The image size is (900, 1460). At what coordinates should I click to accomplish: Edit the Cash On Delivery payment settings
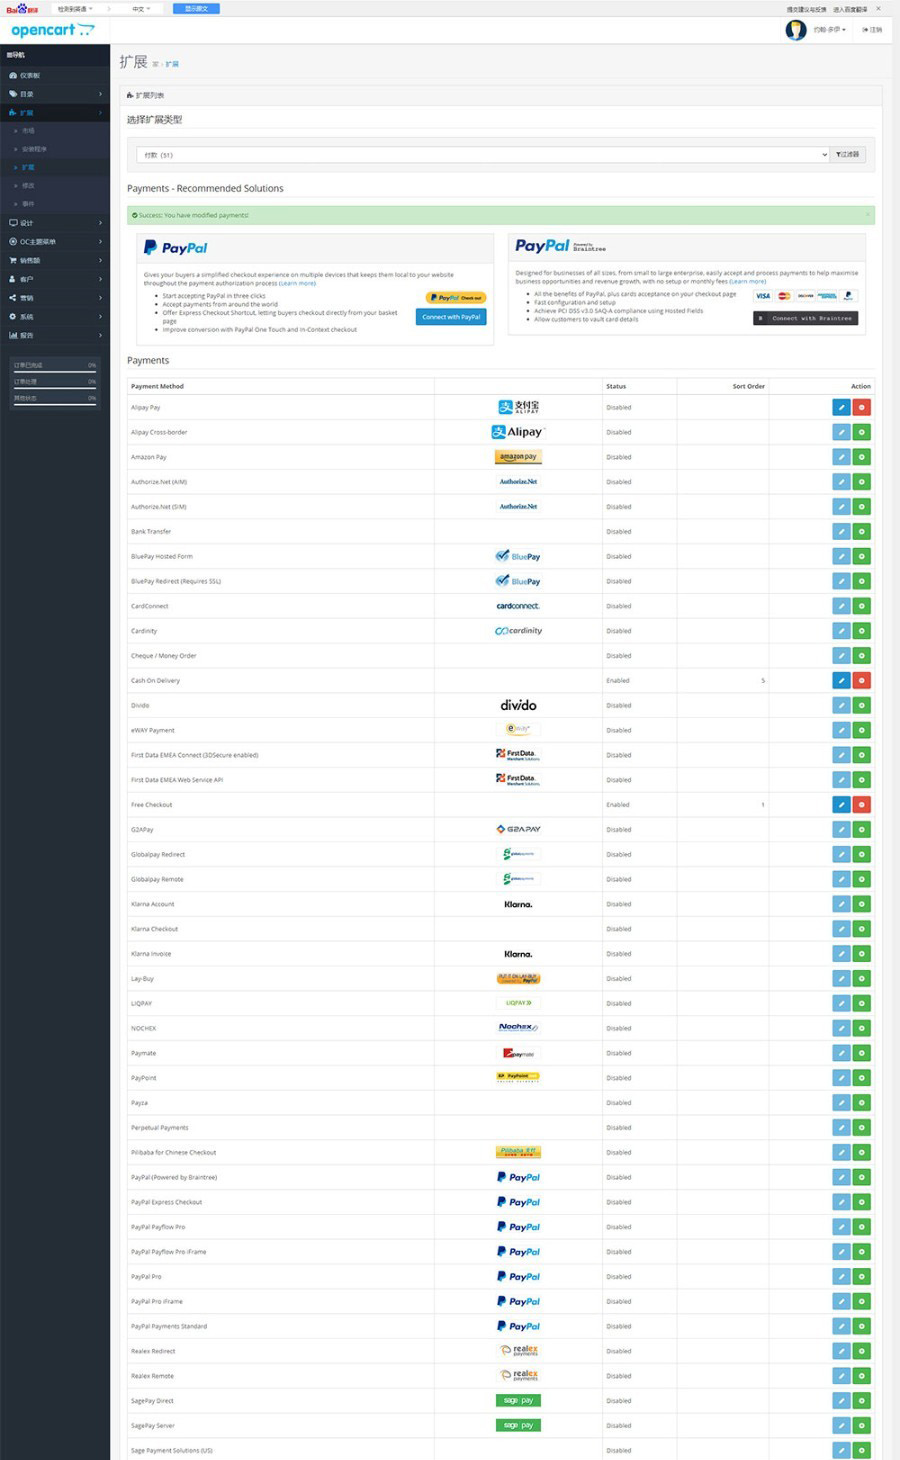coord(841,680)
